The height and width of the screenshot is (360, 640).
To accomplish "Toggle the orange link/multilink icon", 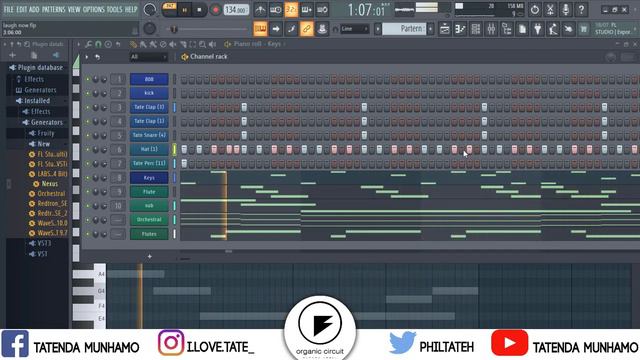I will click(307, 29).
